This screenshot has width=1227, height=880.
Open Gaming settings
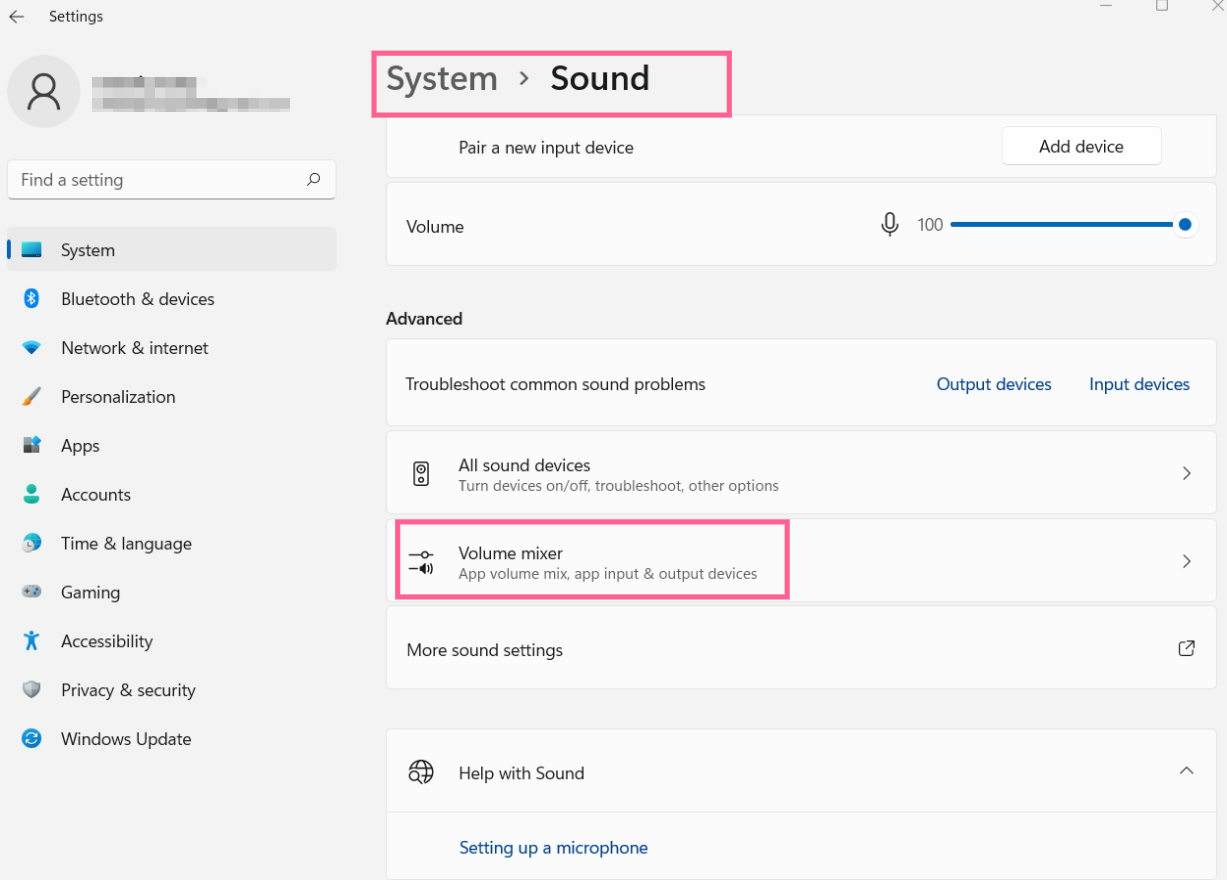coord(172,592)
